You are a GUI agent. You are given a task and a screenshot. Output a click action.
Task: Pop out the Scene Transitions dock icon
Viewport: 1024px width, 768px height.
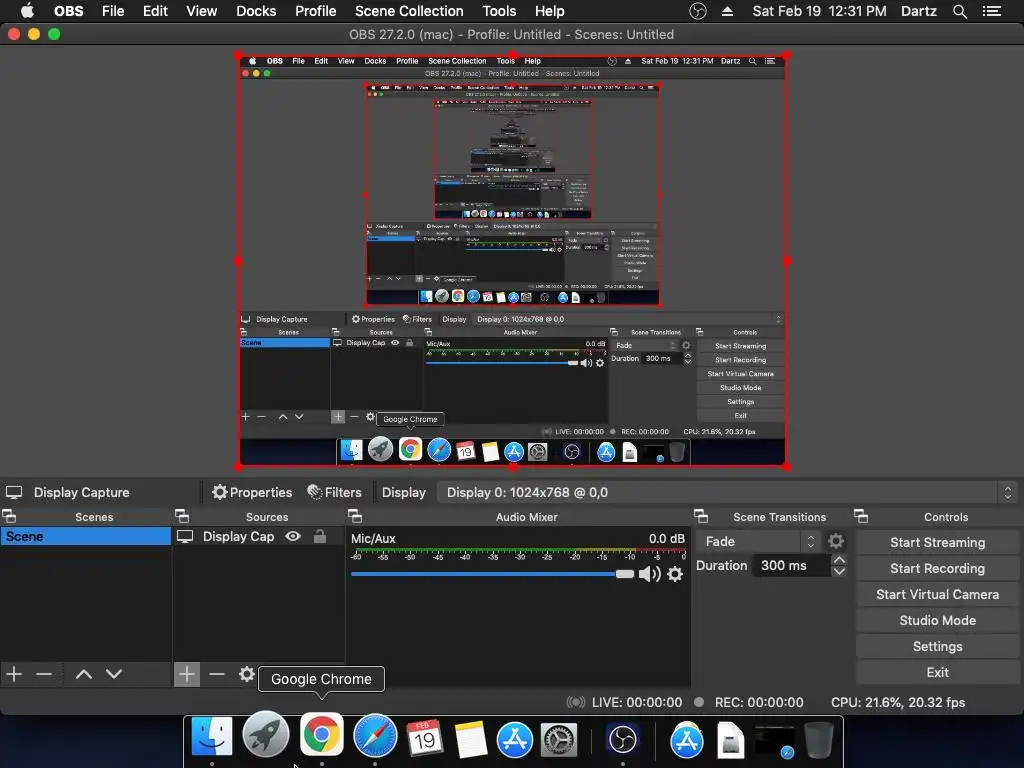[701, 517]
